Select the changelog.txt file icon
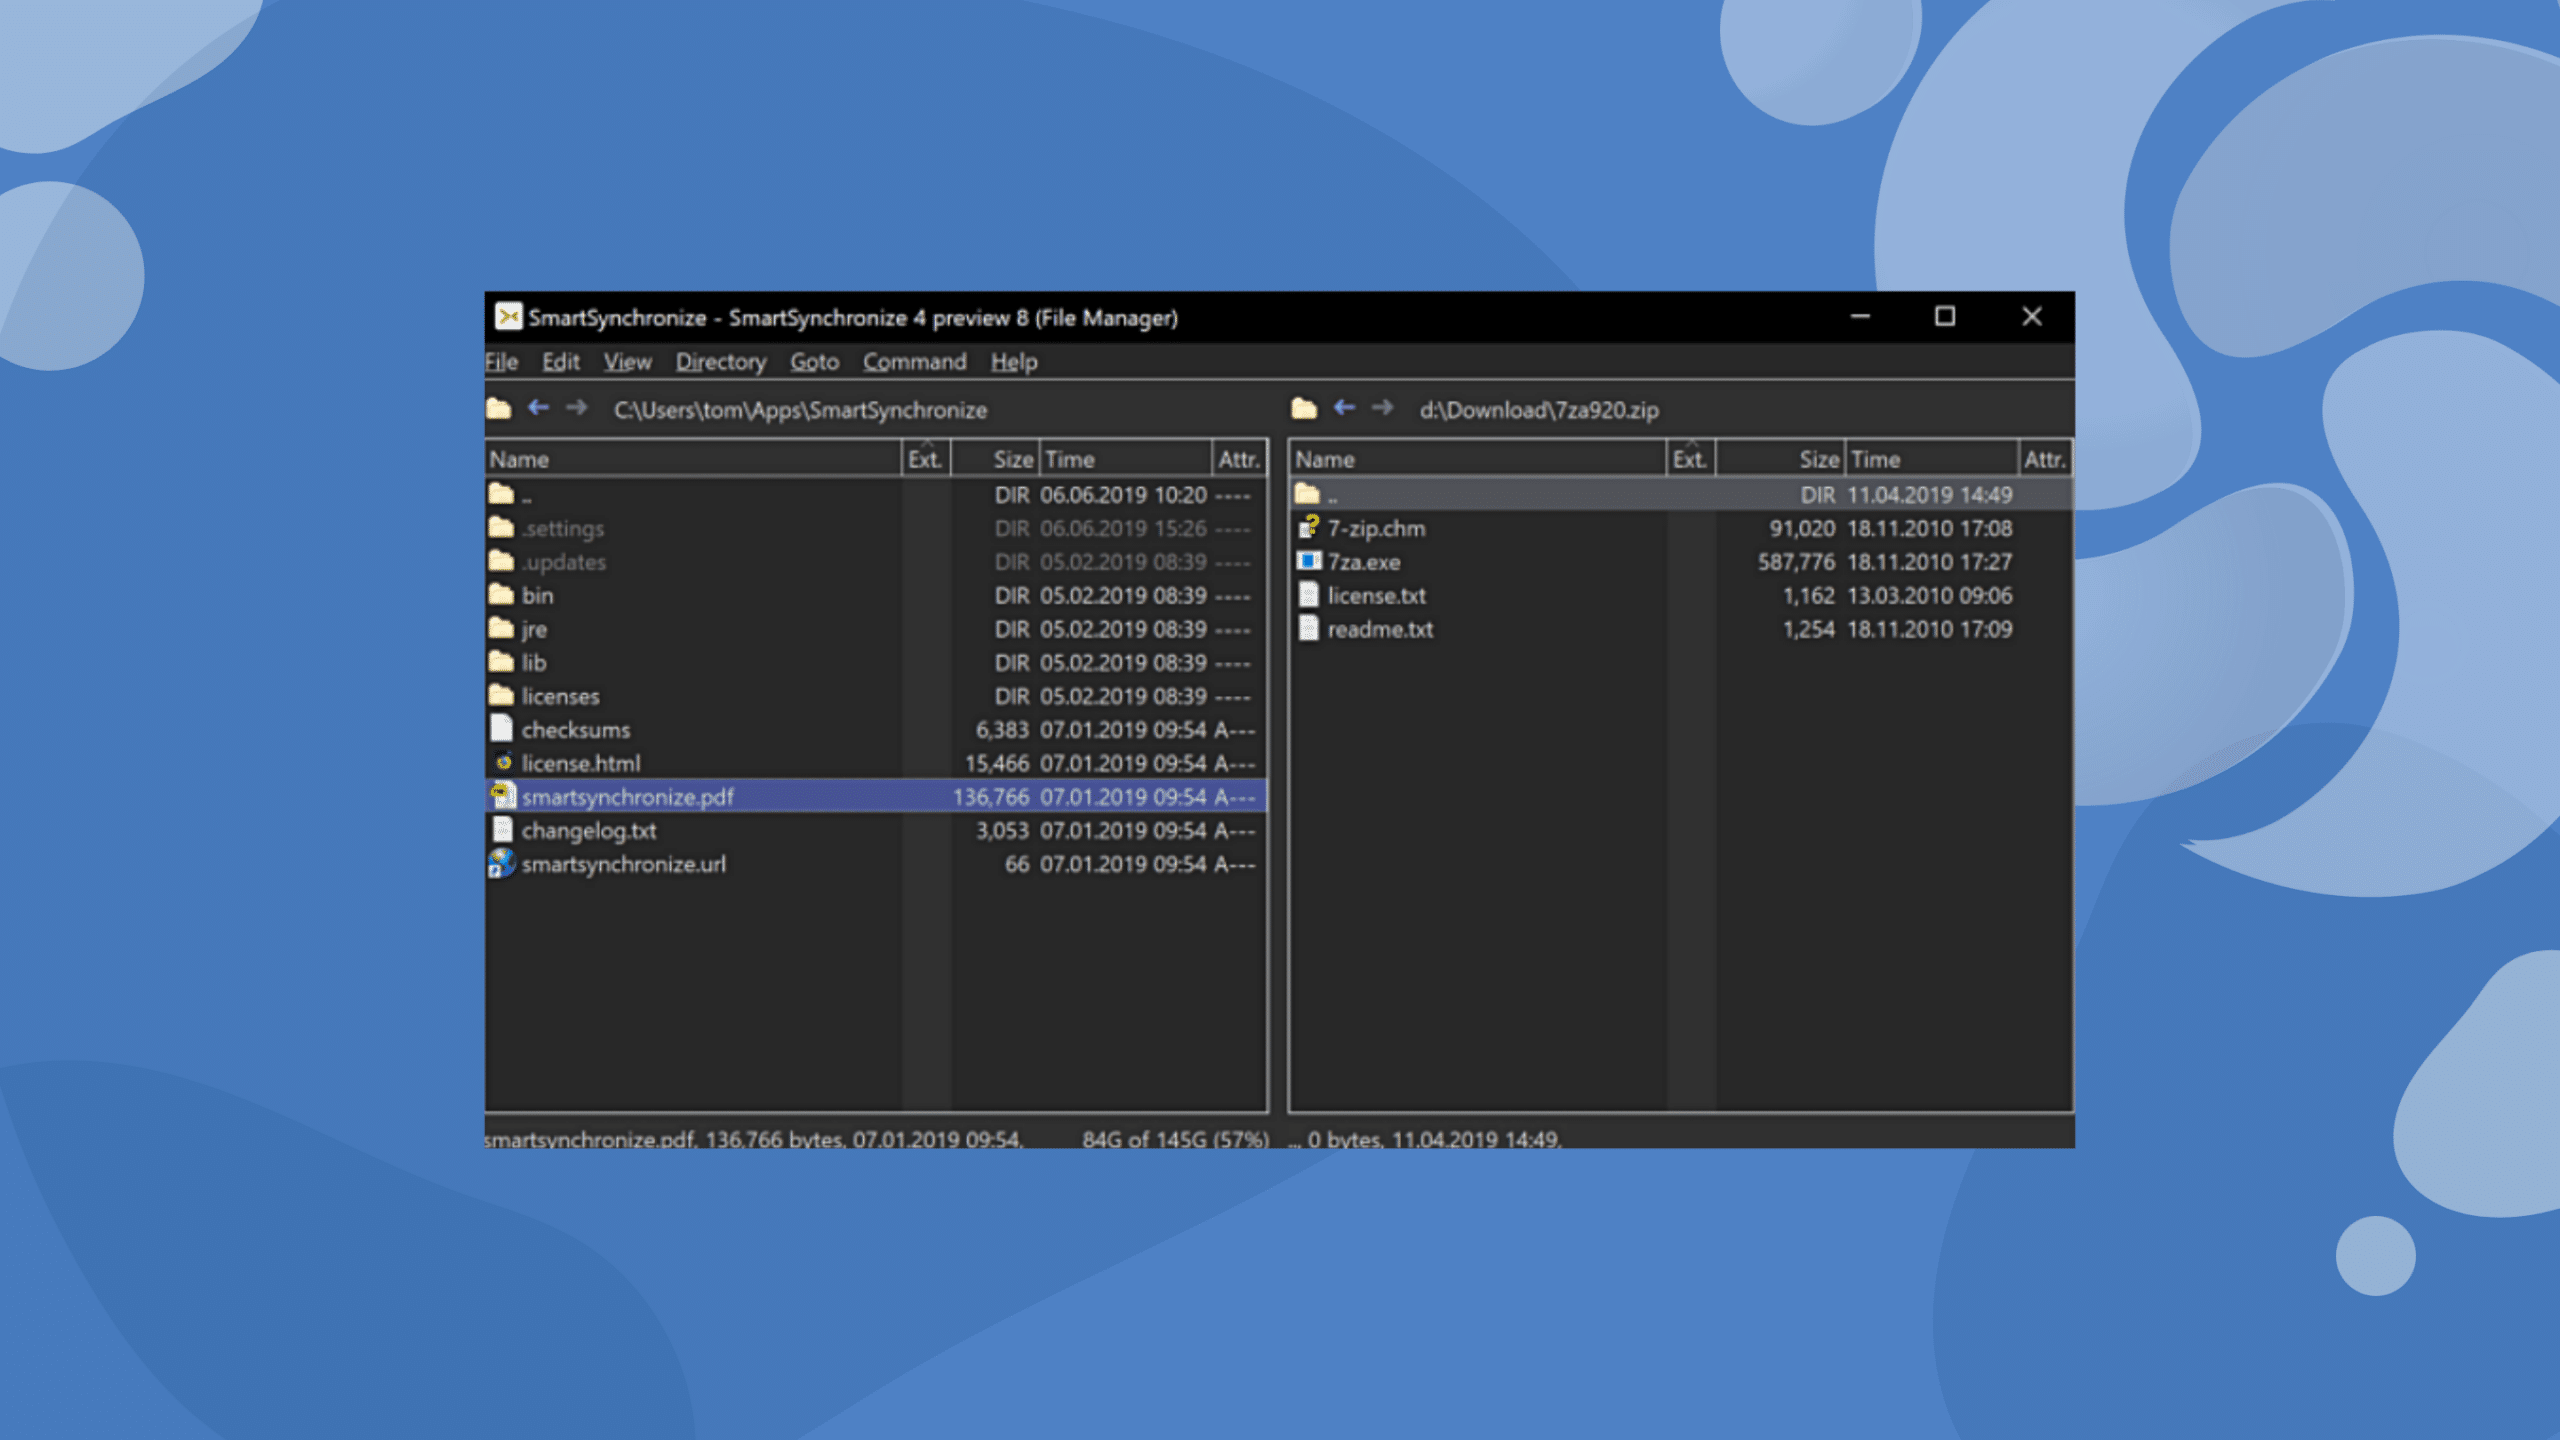 click(x=502, y=829)
